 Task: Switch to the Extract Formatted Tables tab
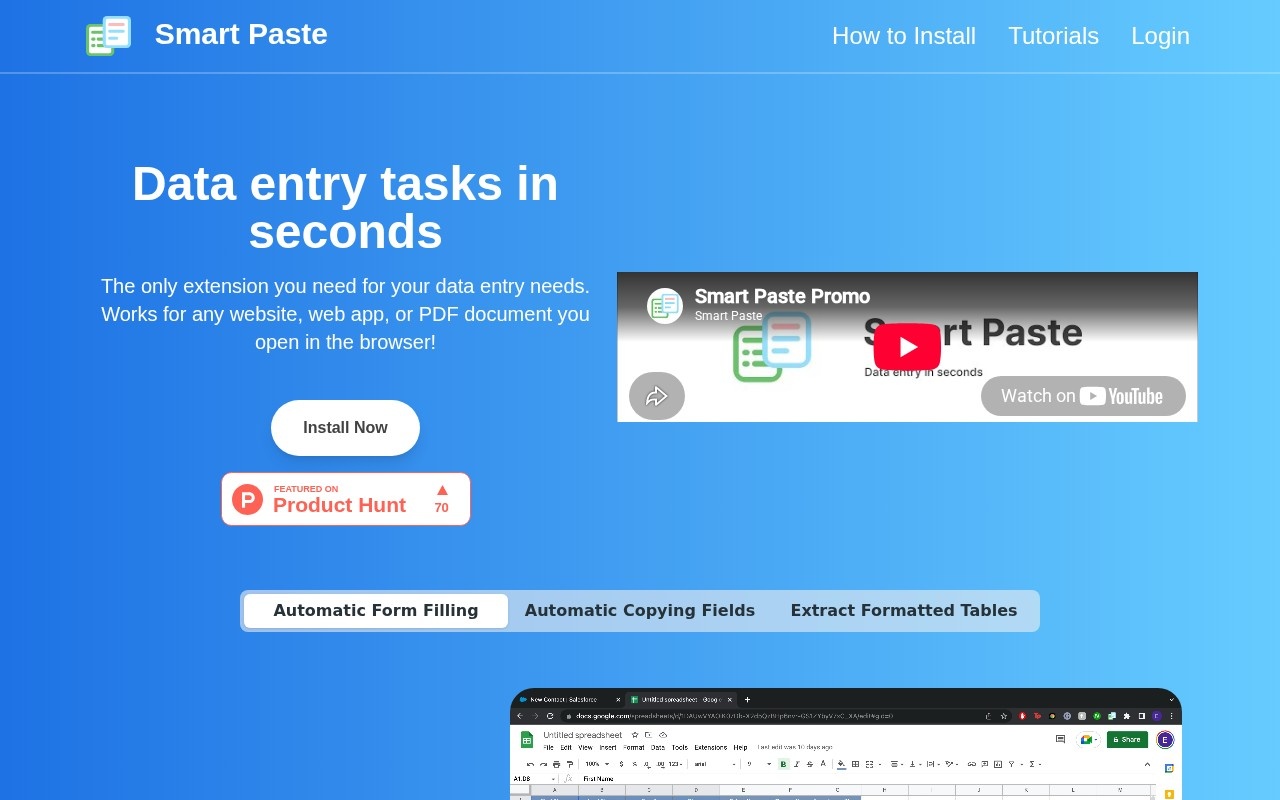point(904,611)
